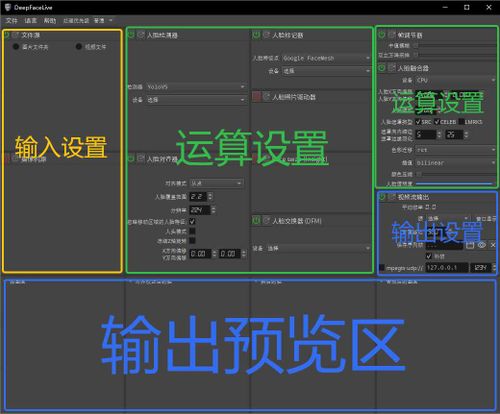Enable the freeze Z rotation checkbox
Image resolution: width=500 pixels, height=414 pixels.
pyautogui.click(x=192, y=240)
